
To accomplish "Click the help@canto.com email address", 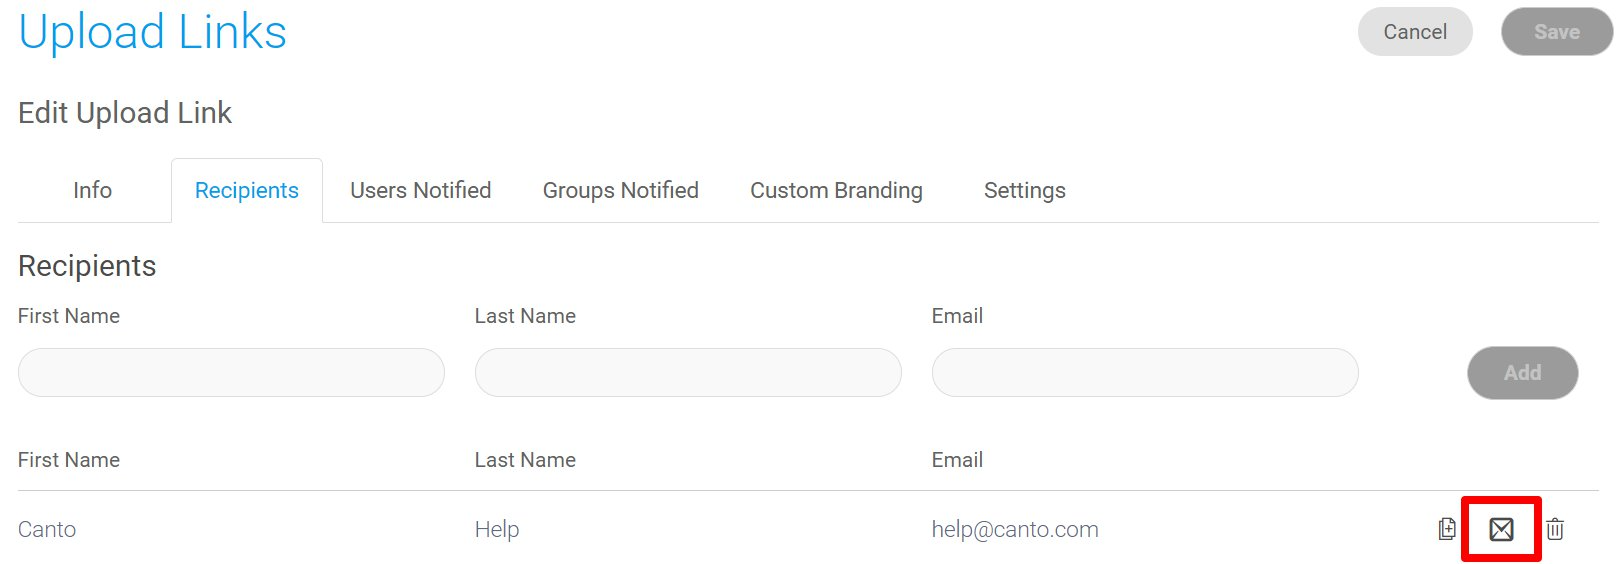I will tap(1015, 529).
